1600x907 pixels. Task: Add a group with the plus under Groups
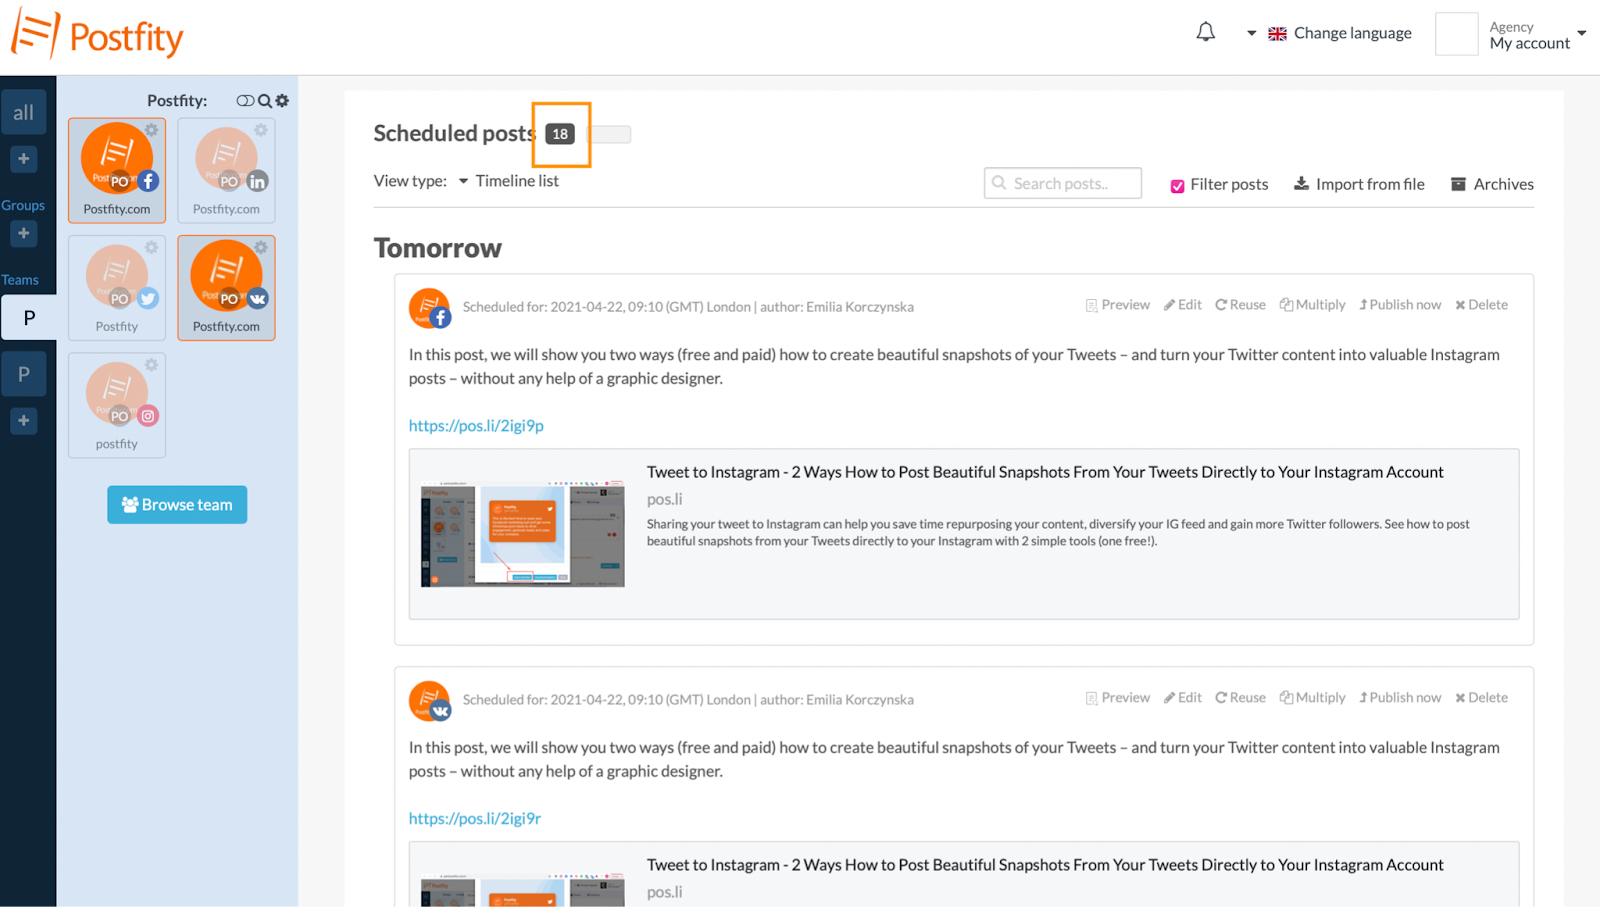click(24, 233)
